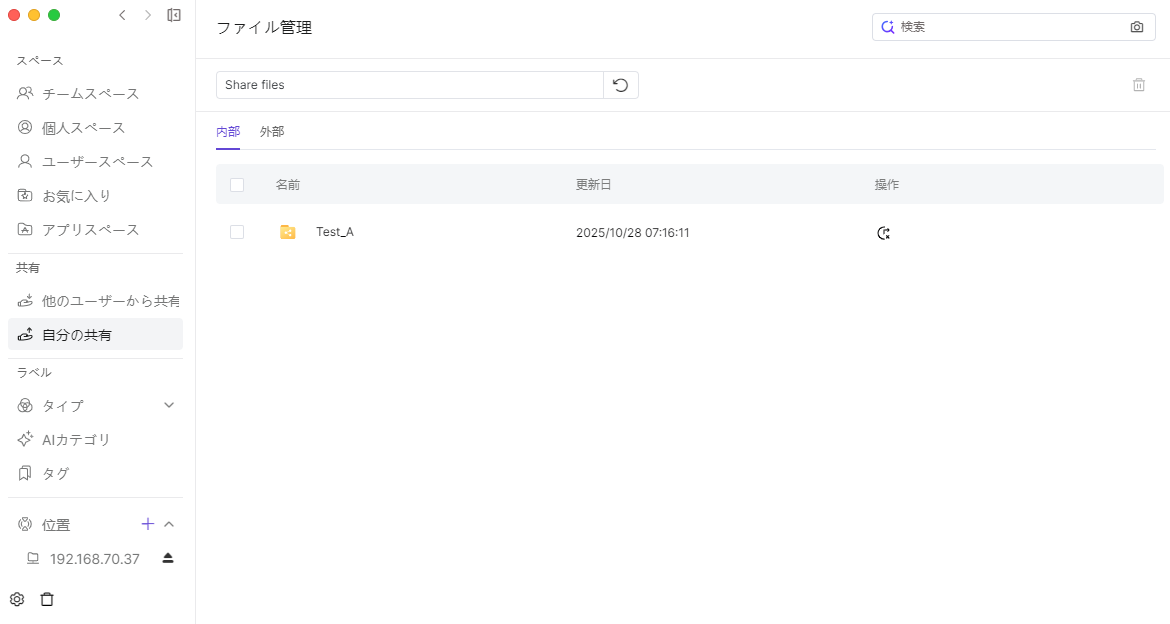Click the trash delete icon at top right
Screen dimensions: 1170x624
coord(1138,85)
